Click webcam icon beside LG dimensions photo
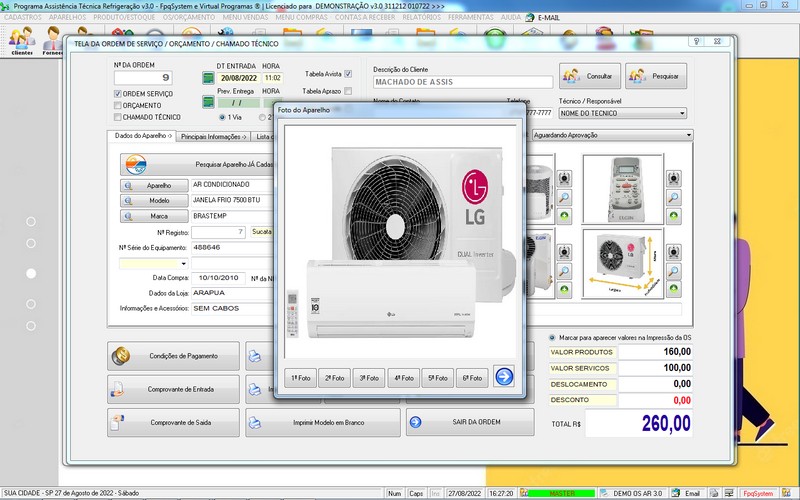800x500 pixels. [673, 252]
